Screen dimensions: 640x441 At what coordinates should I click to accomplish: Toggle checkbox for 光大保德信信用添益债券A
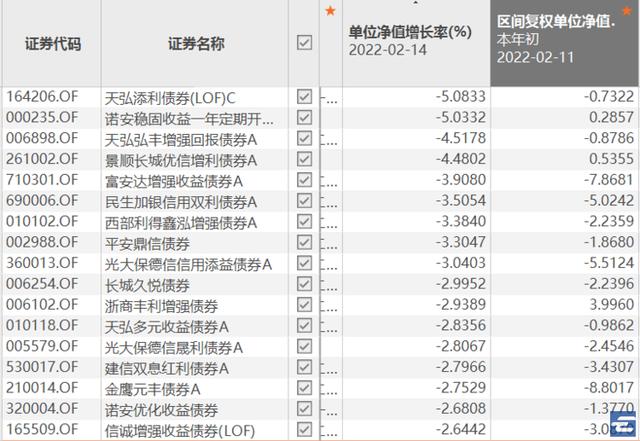pos(304,263)
